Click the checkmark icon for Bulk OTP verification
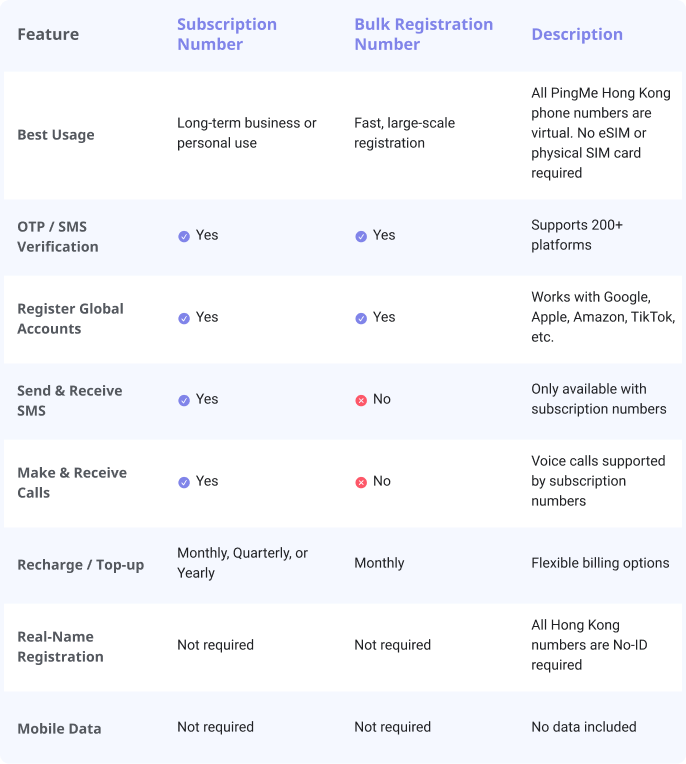This screenshot has height=764, width=686. [x=361, y=236]
